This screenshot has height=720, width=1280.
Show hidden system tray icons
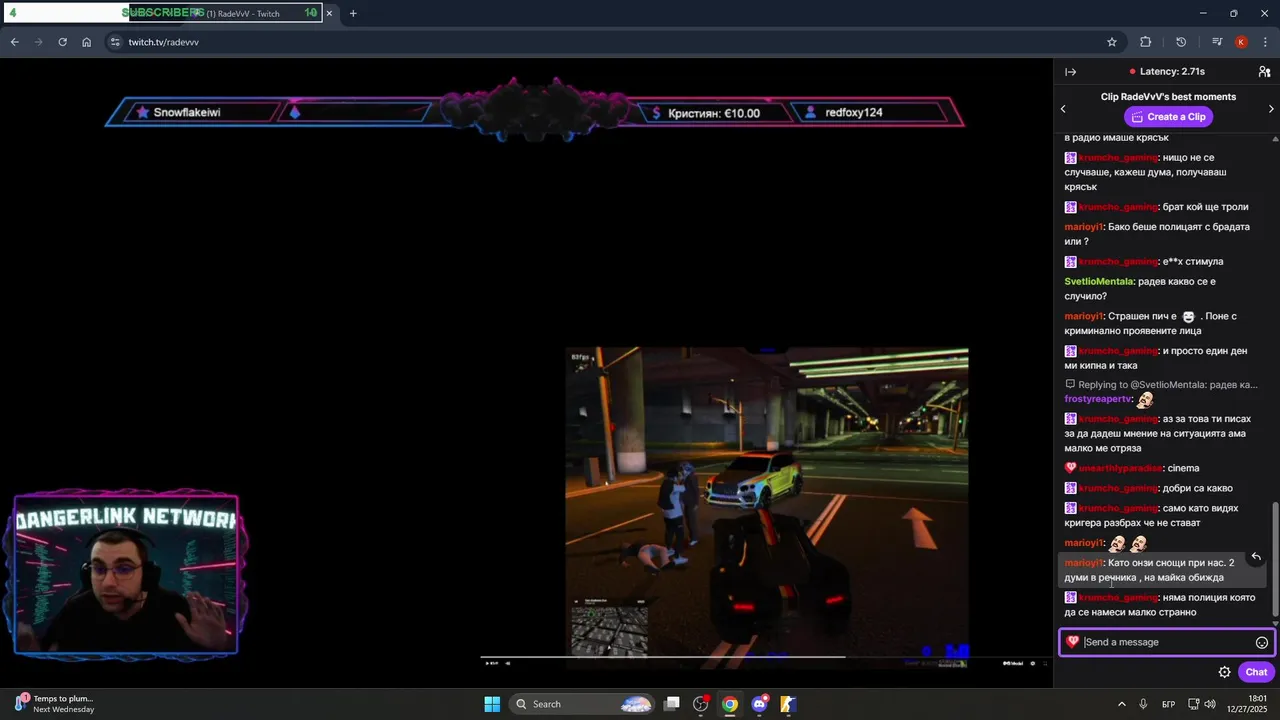(1121, 704)
